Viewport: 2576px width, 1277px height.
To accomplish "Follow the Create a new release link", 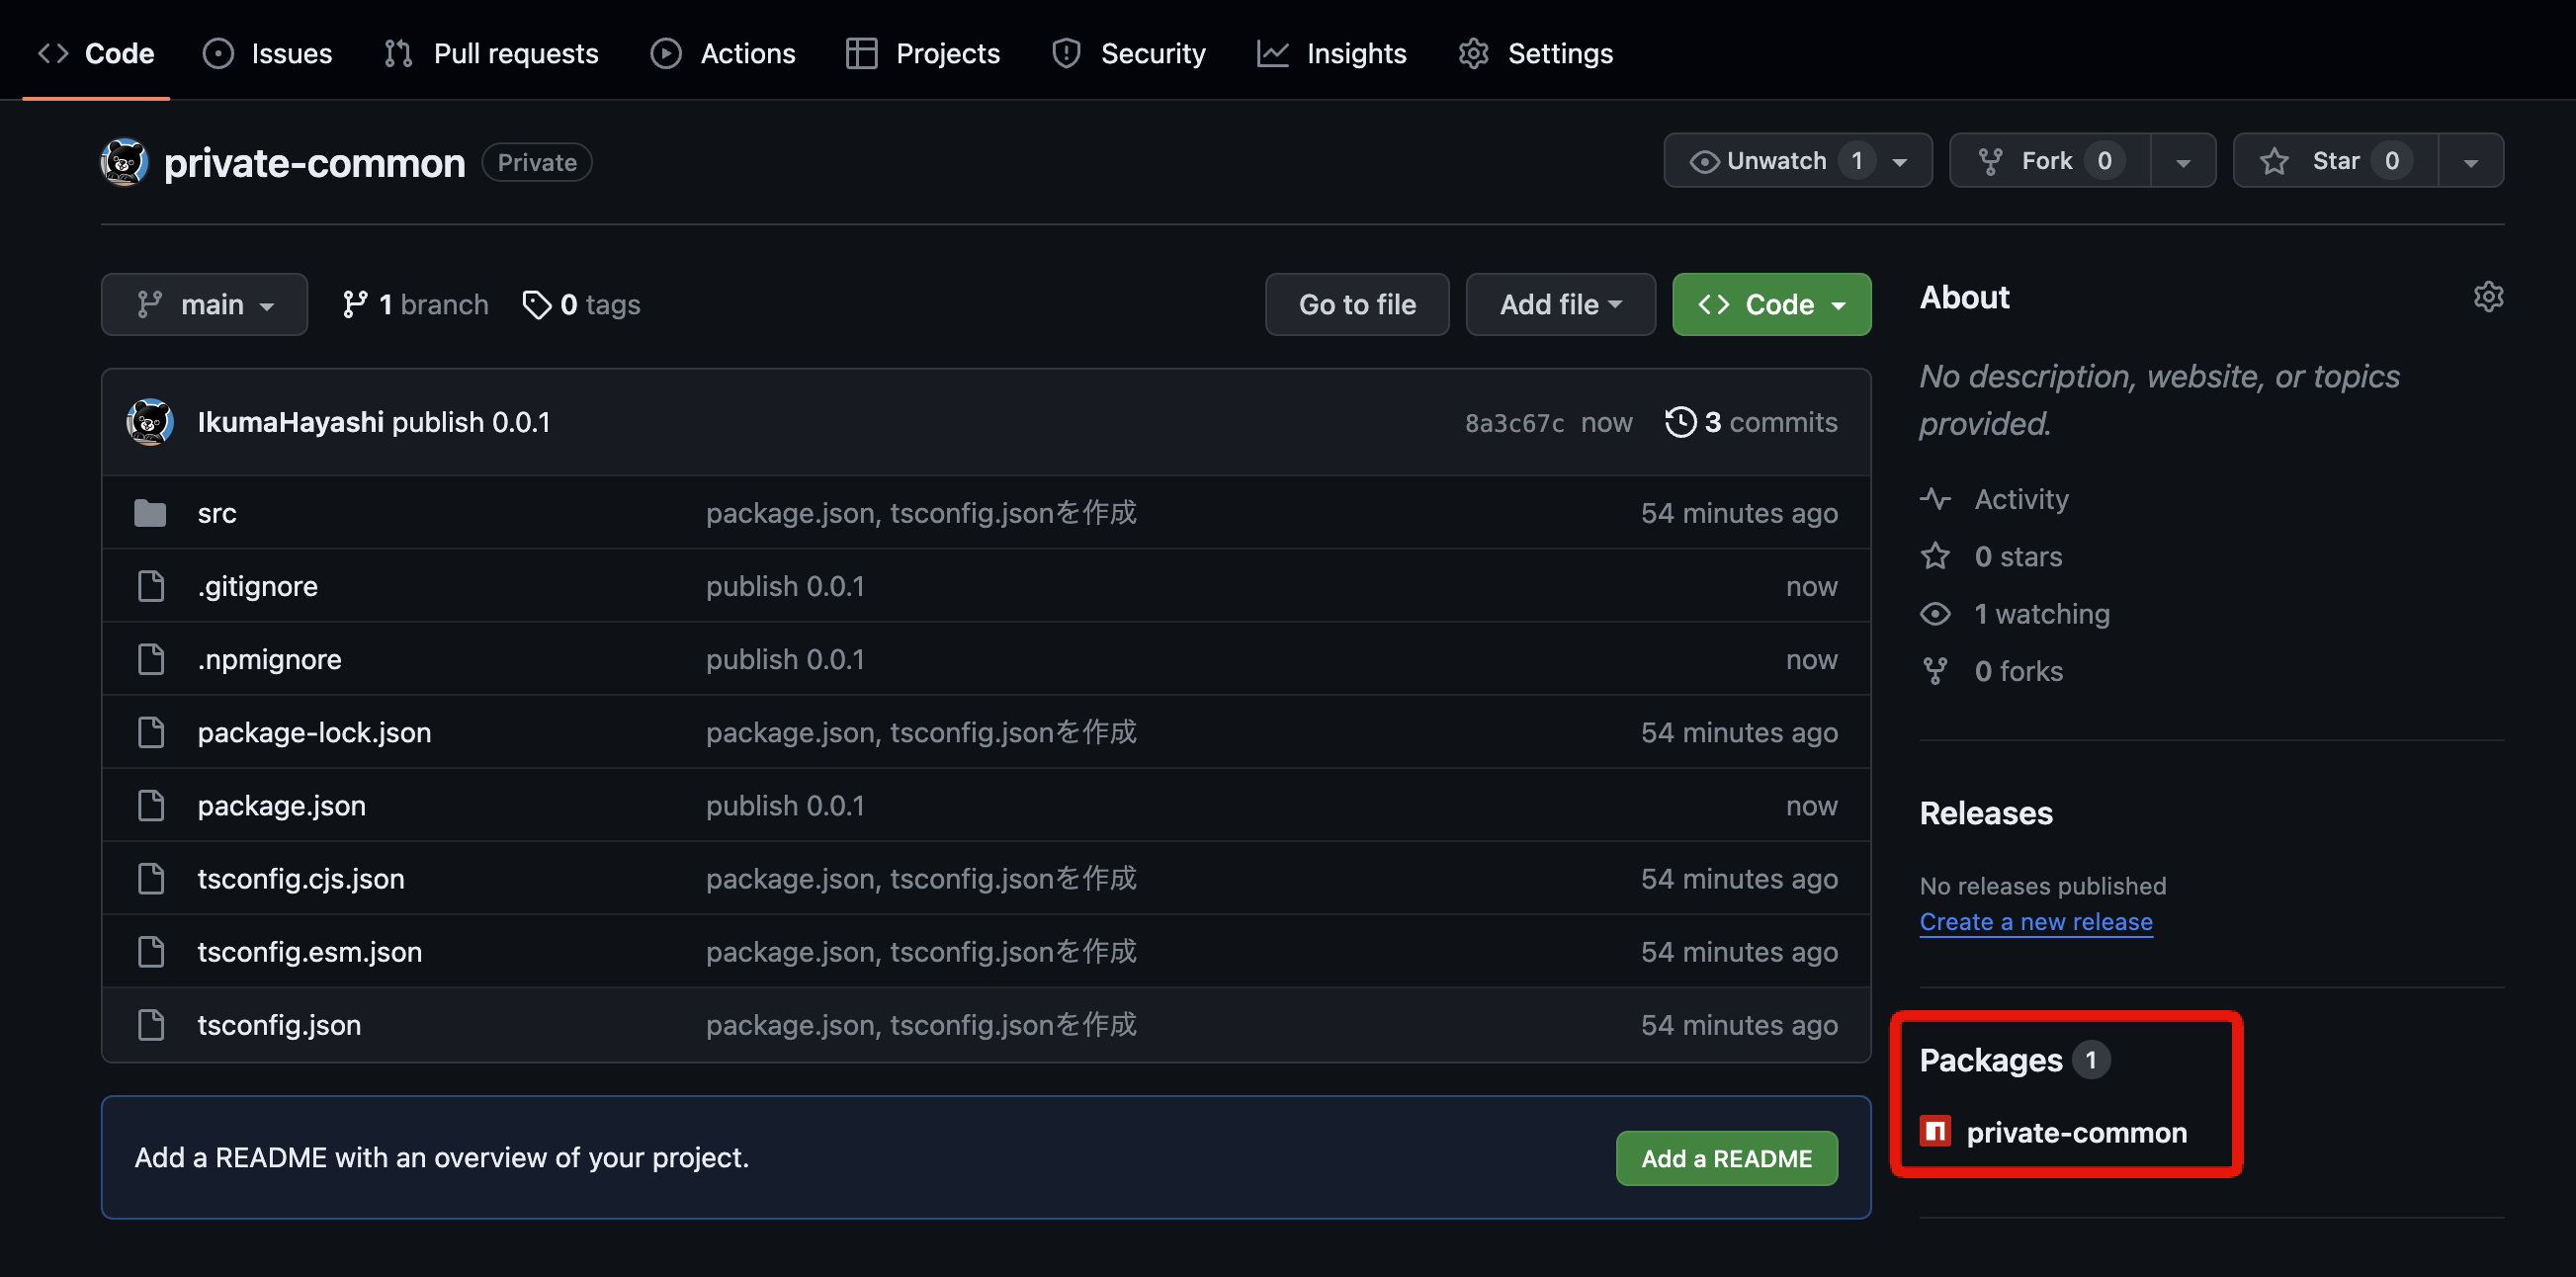I will click(x=2035, y=922).
